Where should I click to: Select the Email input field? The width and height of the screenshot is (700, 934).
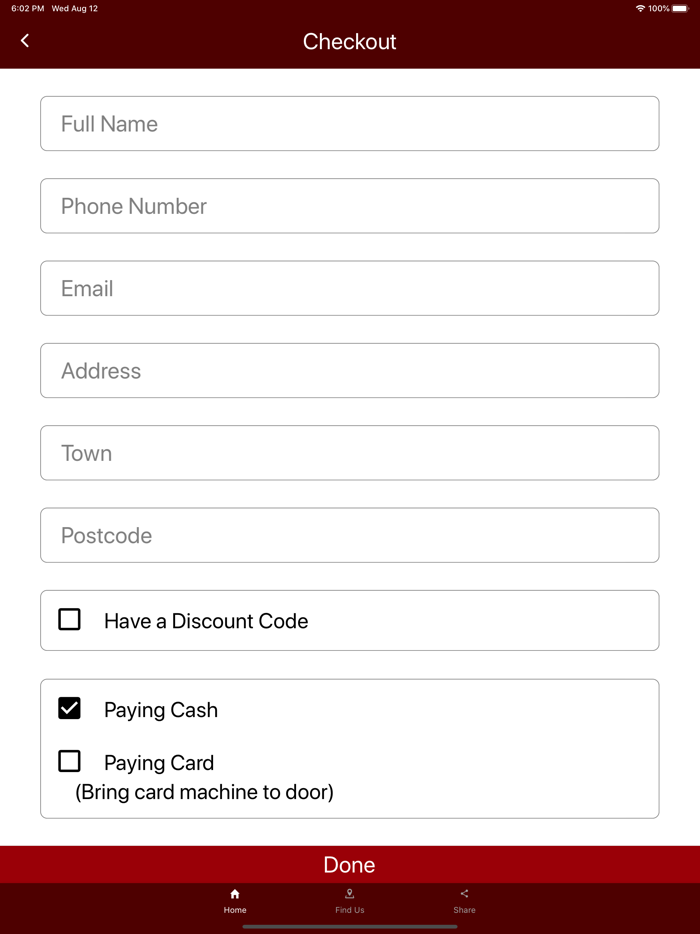click(x=349, y=288)
